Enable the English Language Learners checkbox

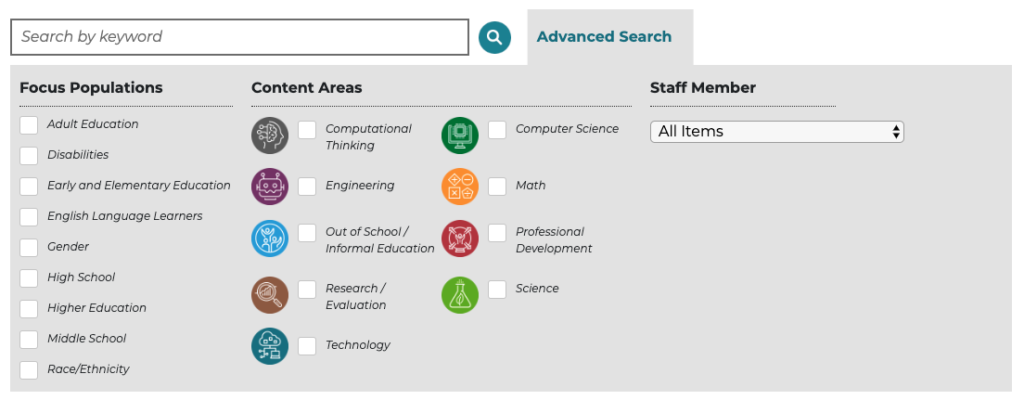[x=29, y=217]
